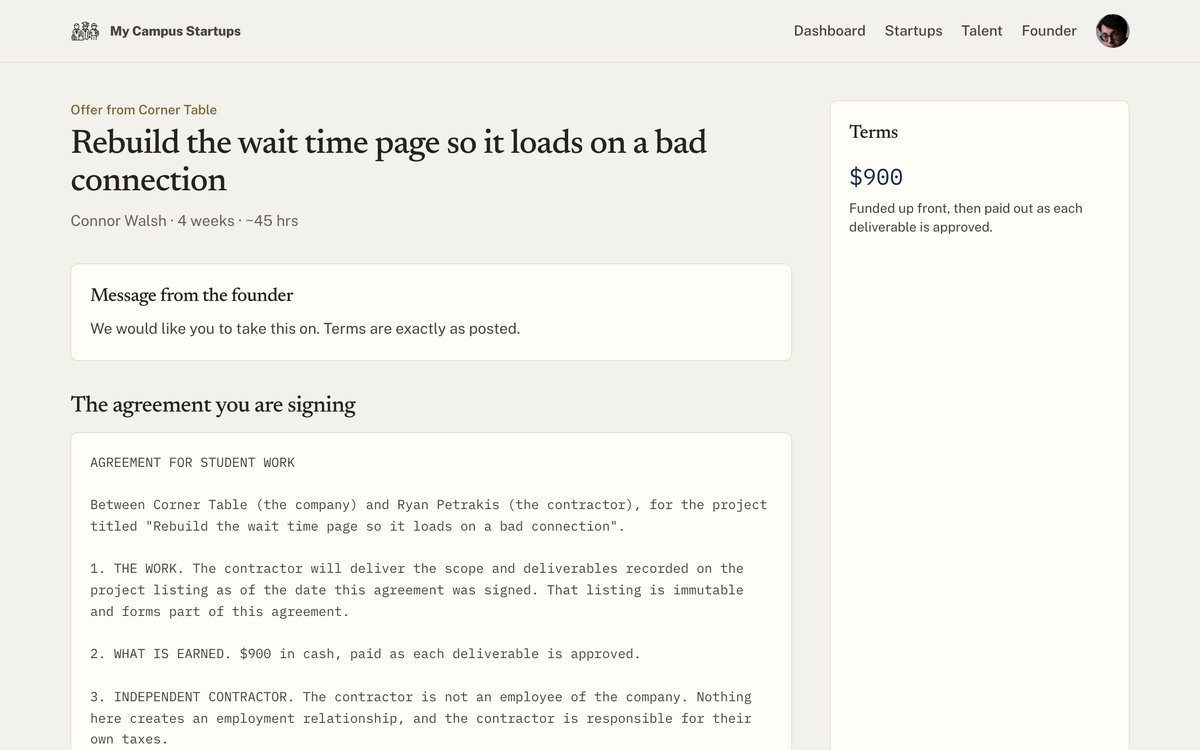Click the AGREEMENT FOR STUDENT WORK title line
Image resolution: width=1200 pixels, height=750 pixels.
pyautogui.click(x=193, y=462)
